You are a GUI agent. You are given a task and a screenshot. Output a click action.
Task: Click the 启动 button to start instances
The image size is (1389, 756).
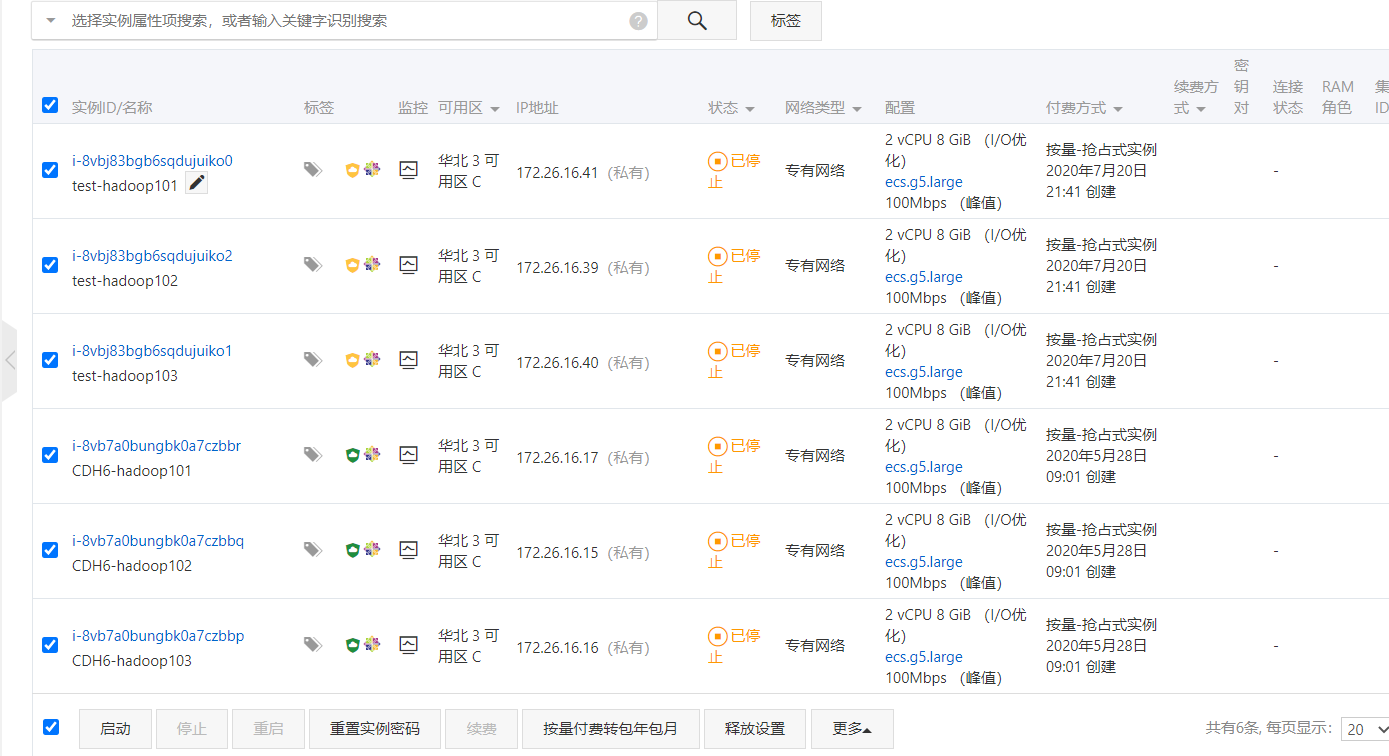coord(115,729)
